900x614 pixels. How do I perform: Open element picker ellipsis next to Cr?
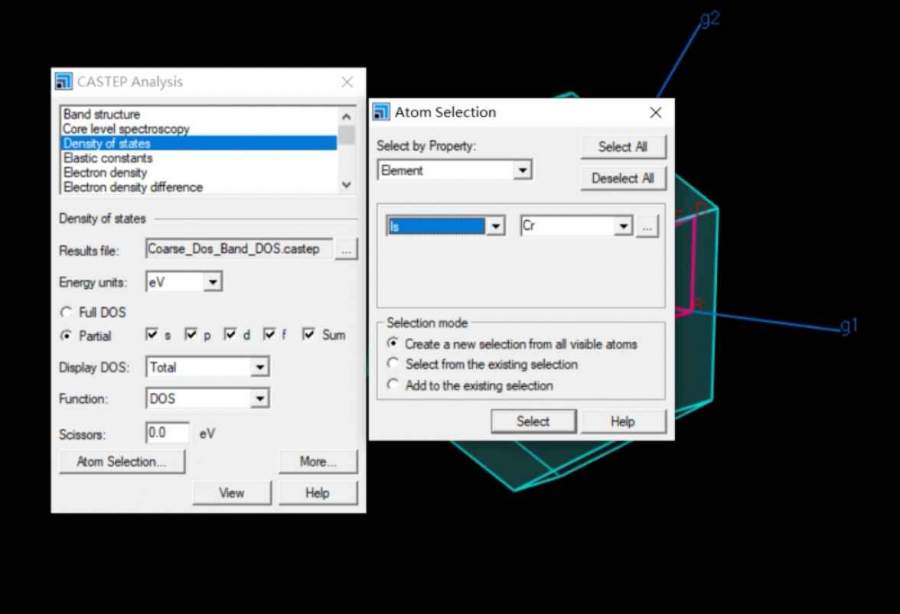point(648,227)
